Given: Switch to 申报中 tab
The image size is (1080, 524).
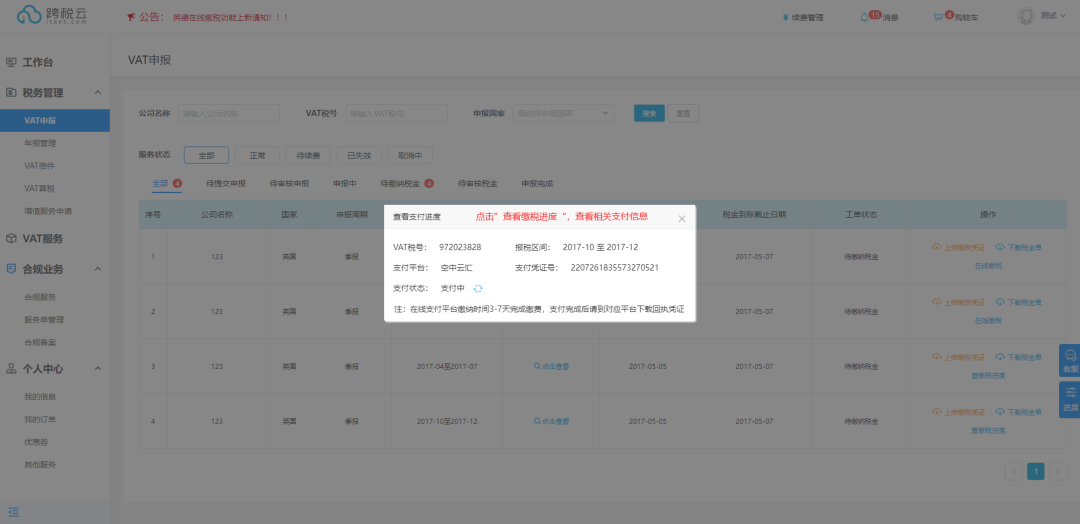Looking at the screenshot, I should [x=344, y=184].
